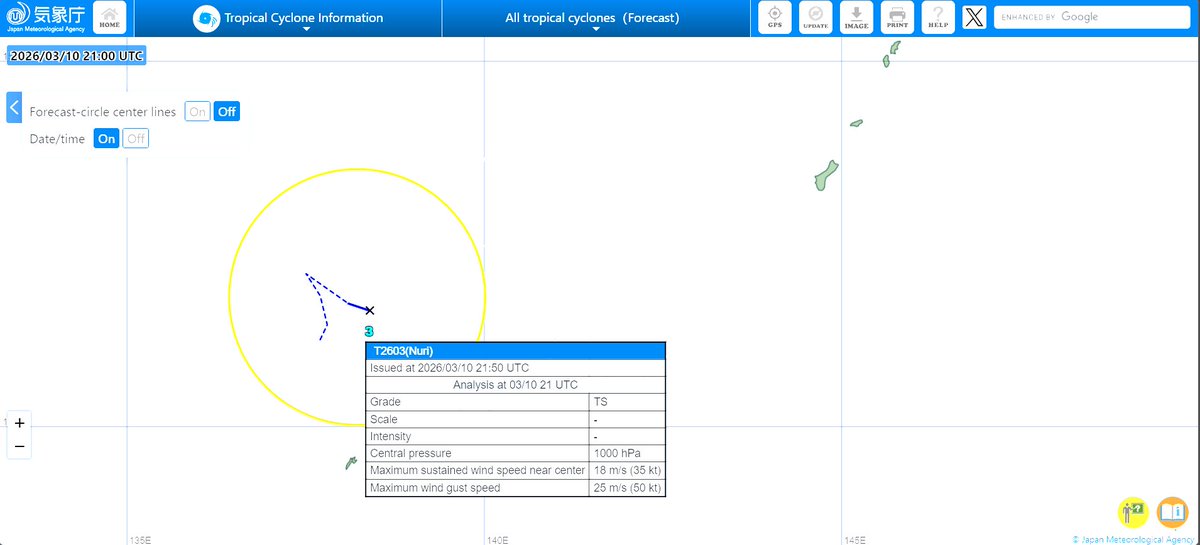Open the X social media icon

tap(973, 17)
